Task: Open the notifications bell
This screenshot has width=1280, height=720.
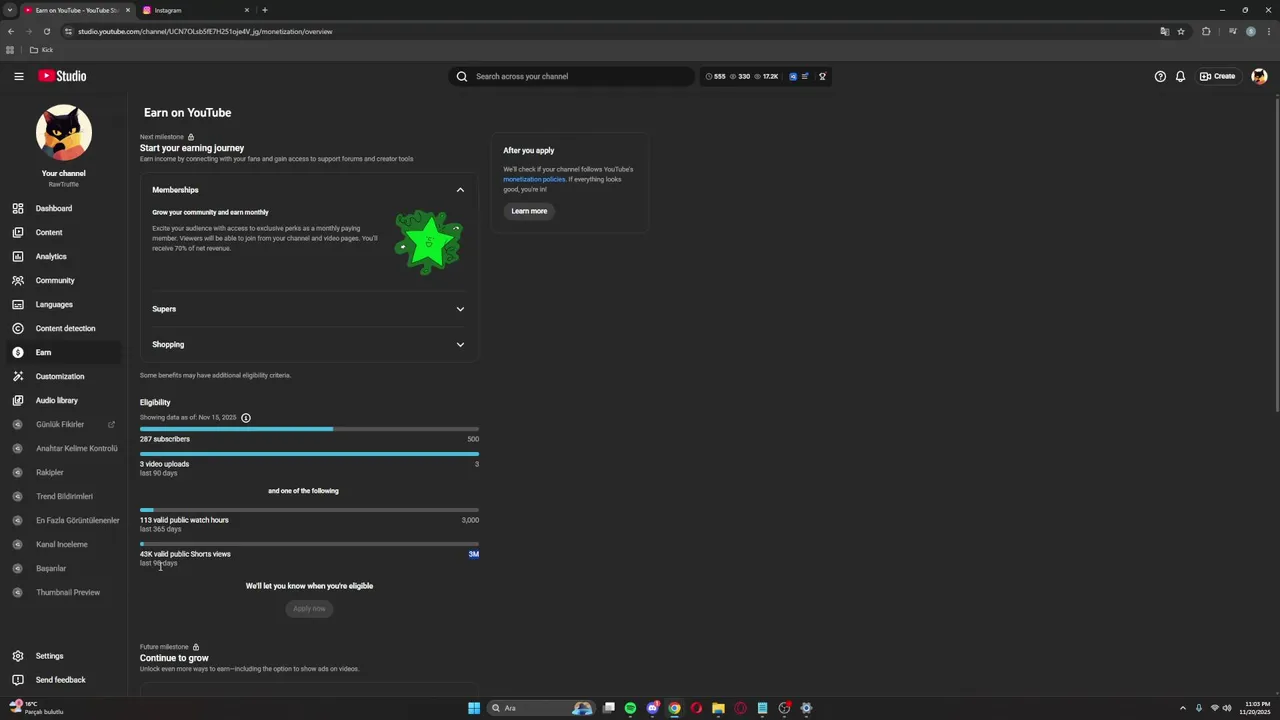Action: 1180,76
